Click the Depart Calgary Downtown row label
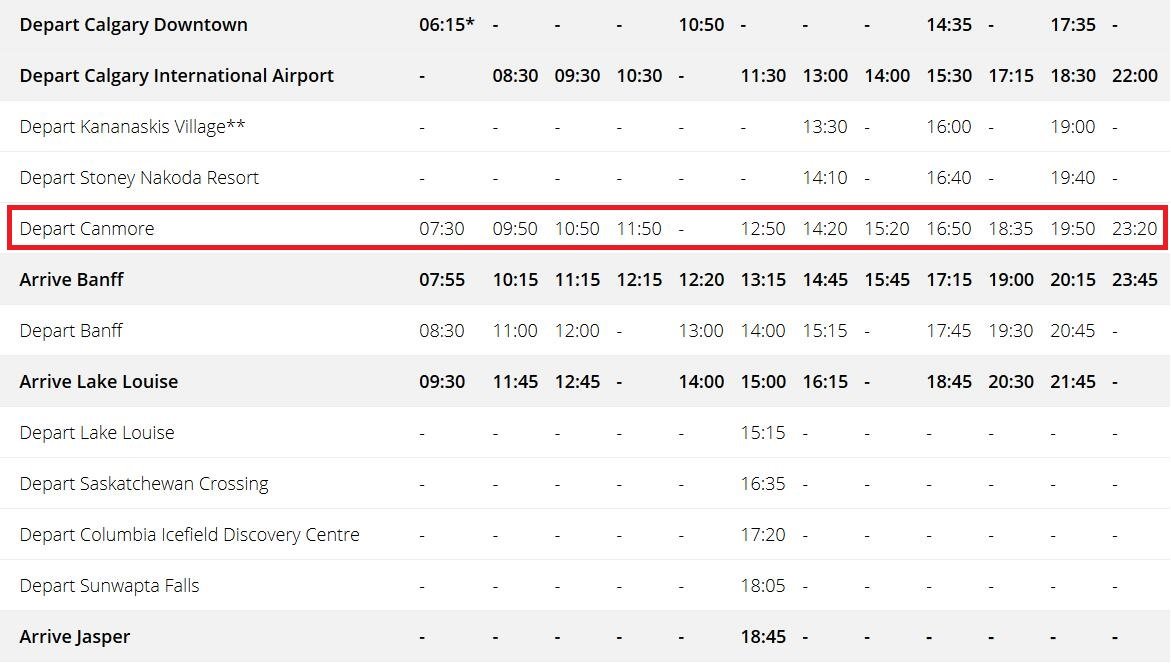Image resolution: width=1171 pixels, height=664 pixels. click(133, 25)
